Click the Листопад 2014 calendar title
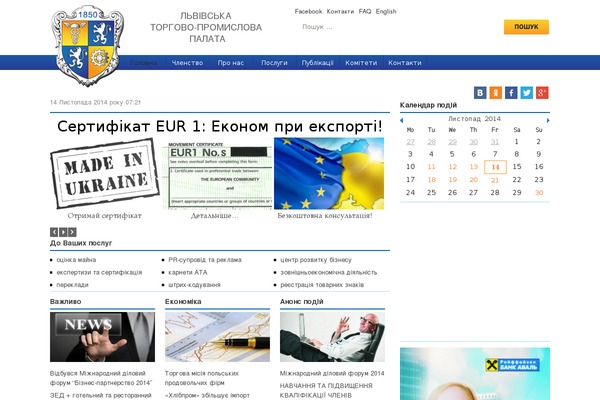Screen dimensions: 600x400 point(474,119)
